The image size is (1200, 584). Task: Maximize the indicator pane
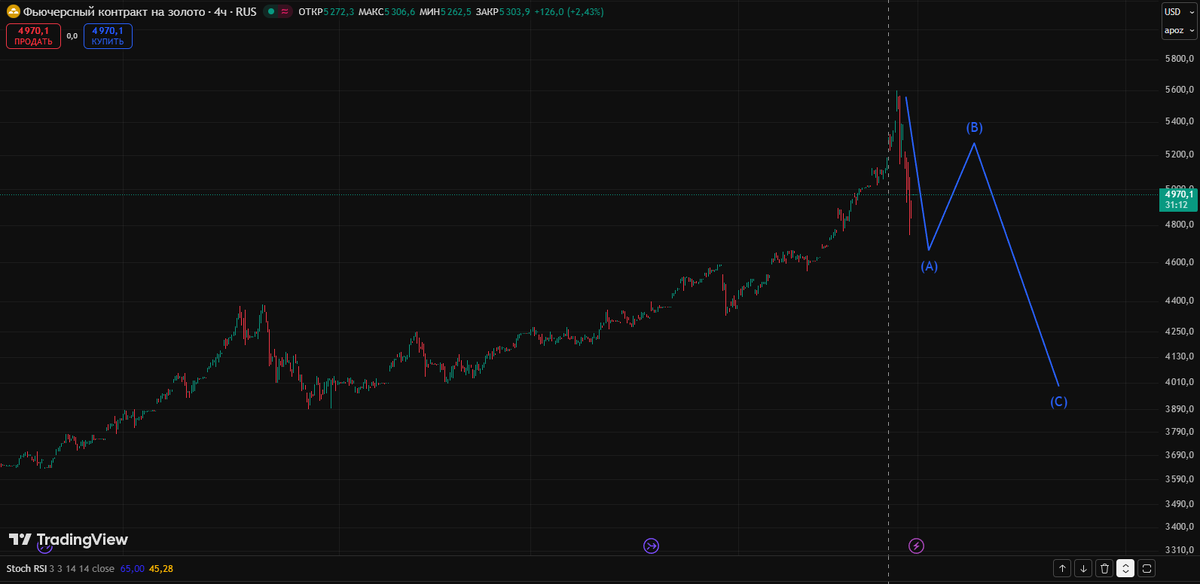pos(1147,568)
